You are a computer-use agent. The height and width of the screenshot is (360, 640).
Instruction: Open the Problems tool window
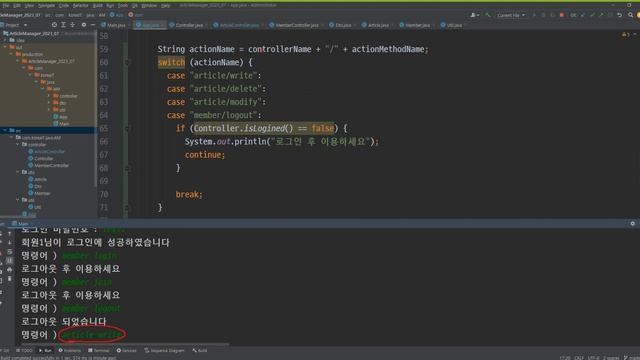tap(70, 351)
